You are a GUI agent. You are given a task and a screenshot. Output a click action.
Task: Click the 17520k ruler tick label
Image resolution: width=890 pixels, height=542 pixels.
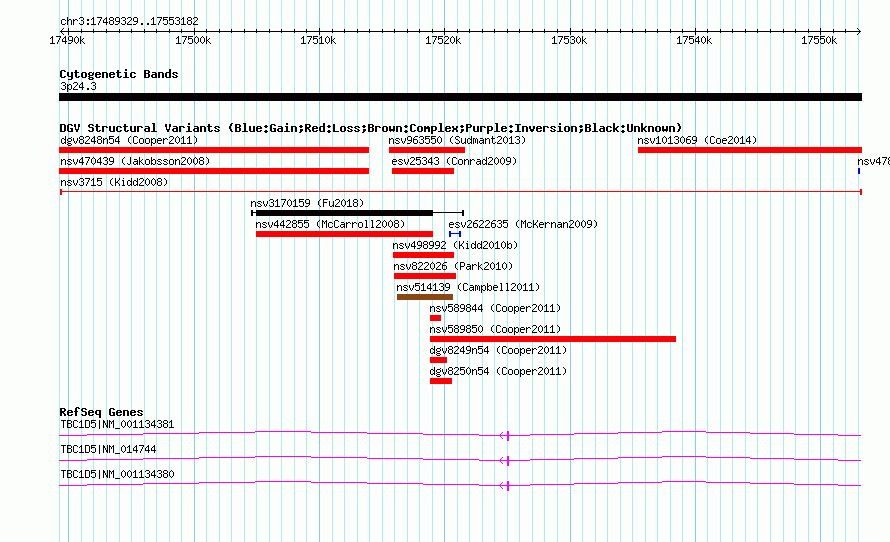pos(443,40)
